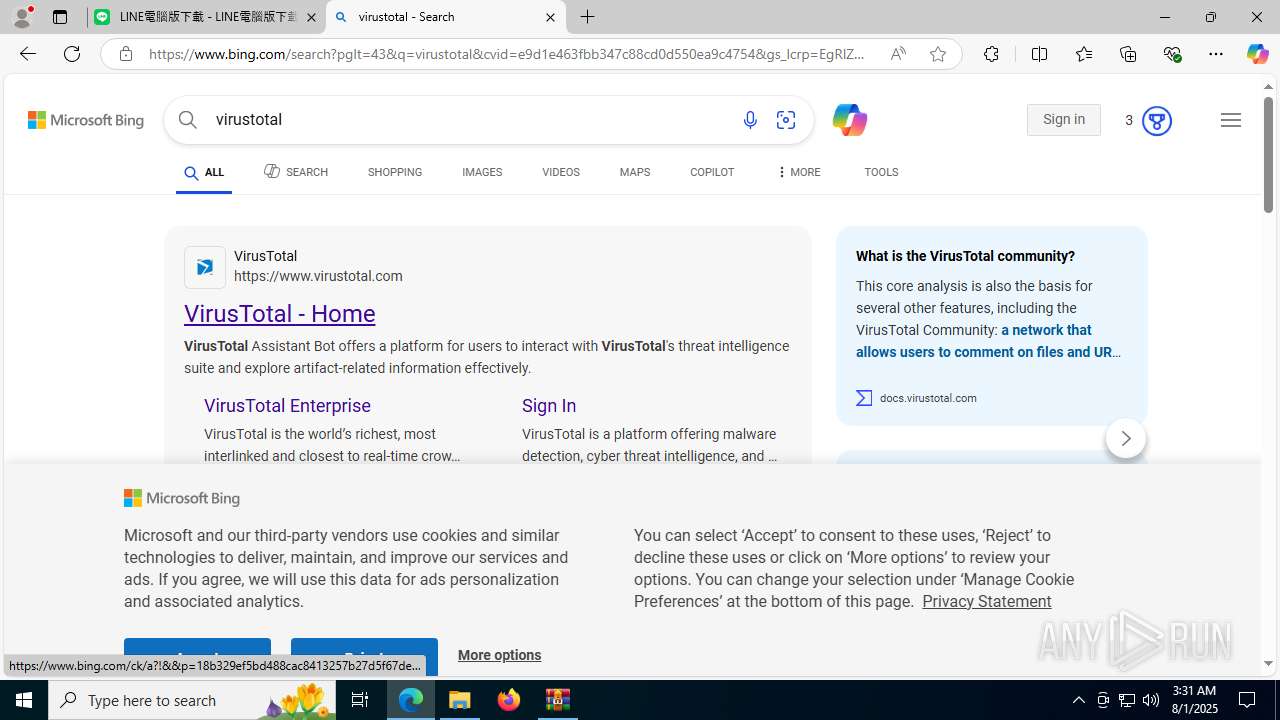Open the Privacy Statement link
This screenshot has width=1280, height=720.
pos(987,601)
